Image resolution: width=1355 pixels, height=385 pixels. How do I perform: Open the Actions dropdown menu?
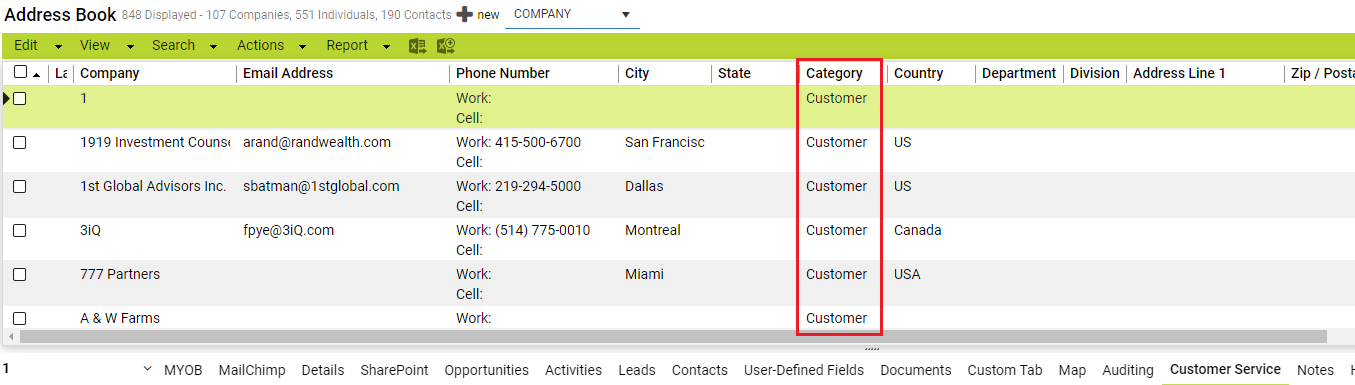(270, 46)
